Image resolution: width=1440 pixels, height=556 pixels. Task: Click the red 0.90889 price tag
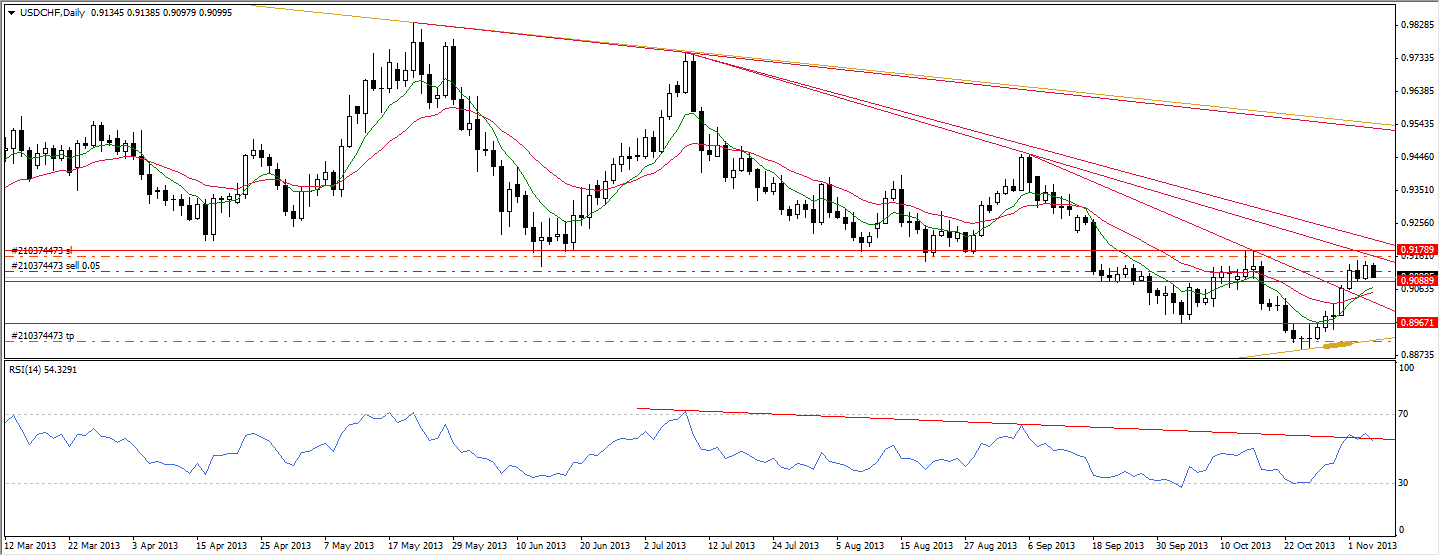(x=1416, y=281)
